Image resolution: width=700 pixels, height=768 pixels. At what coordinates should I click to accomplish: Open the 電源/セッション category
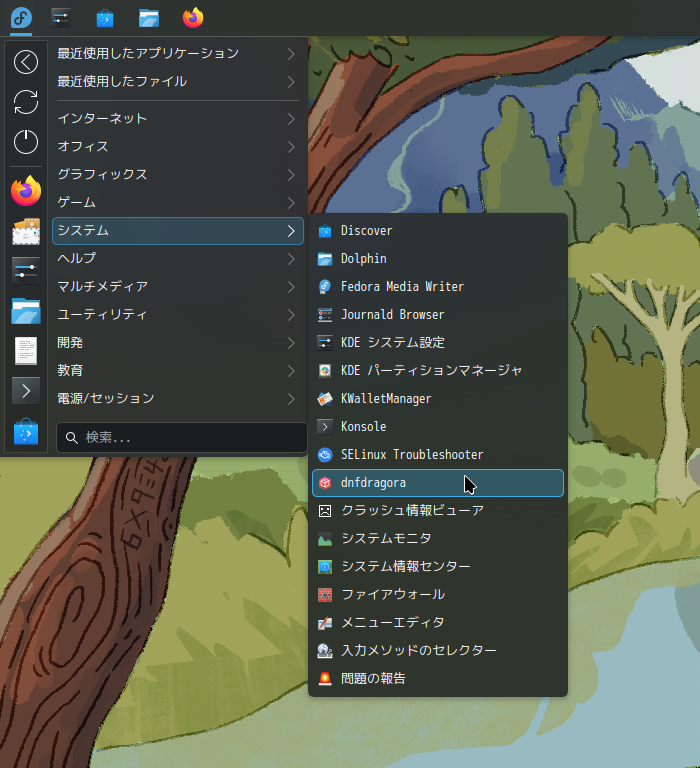[178, 398]
